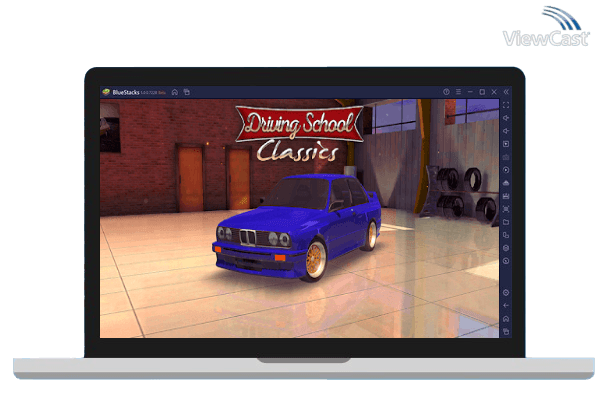Click the Android back arrow in sidebar
The height and width of the screenshot is (414, 602).
point(506,306)
